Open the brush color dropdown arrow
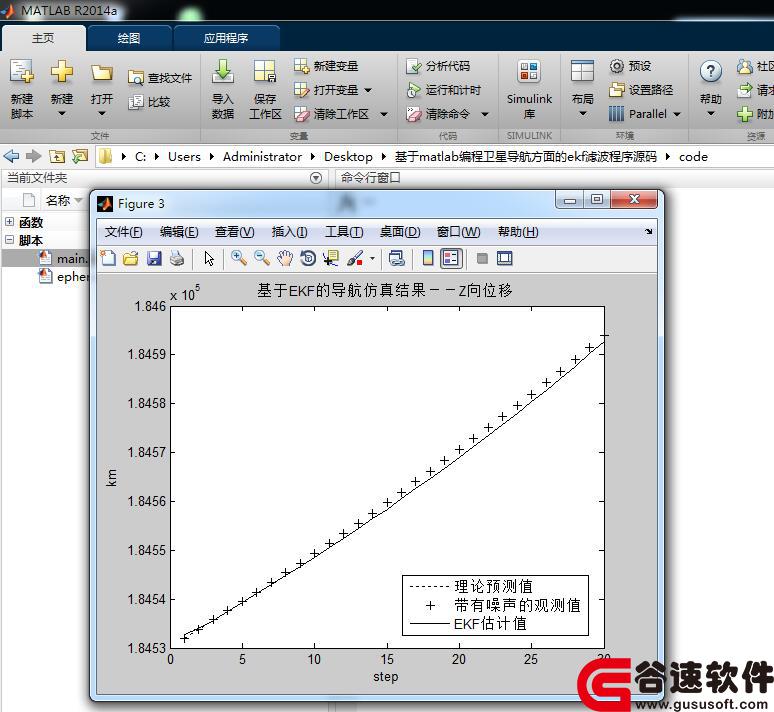The height and width of the screenshot is (712, 774). (x=372, y=258)
